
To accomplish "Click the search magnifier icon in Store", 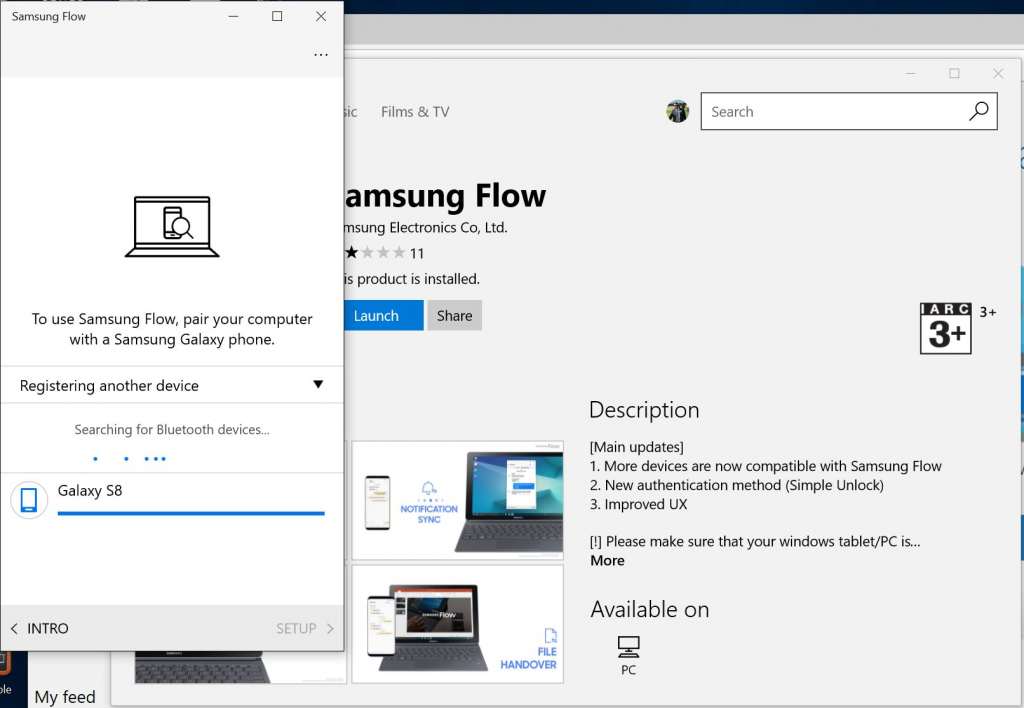I will [978, 111].
